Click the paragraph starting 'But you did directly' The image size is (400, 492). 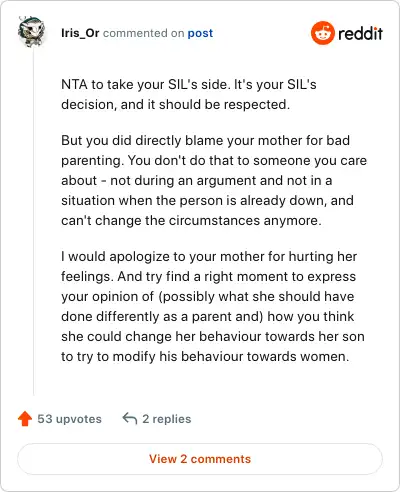point(214,180)
